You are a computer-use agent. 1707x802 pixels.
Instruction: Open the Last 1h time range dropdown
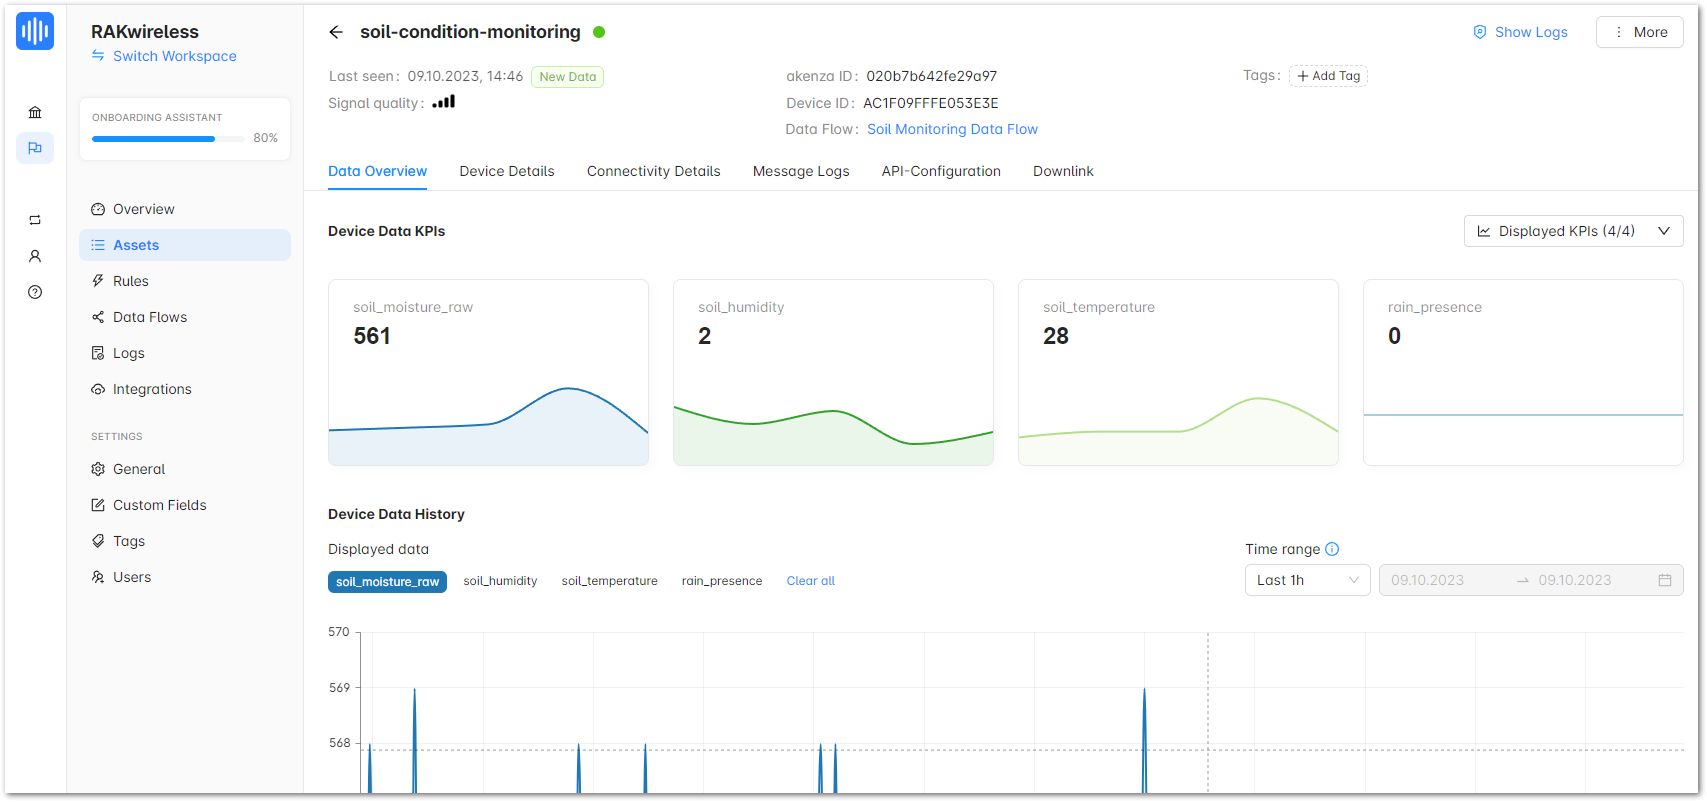[1307, 580]
